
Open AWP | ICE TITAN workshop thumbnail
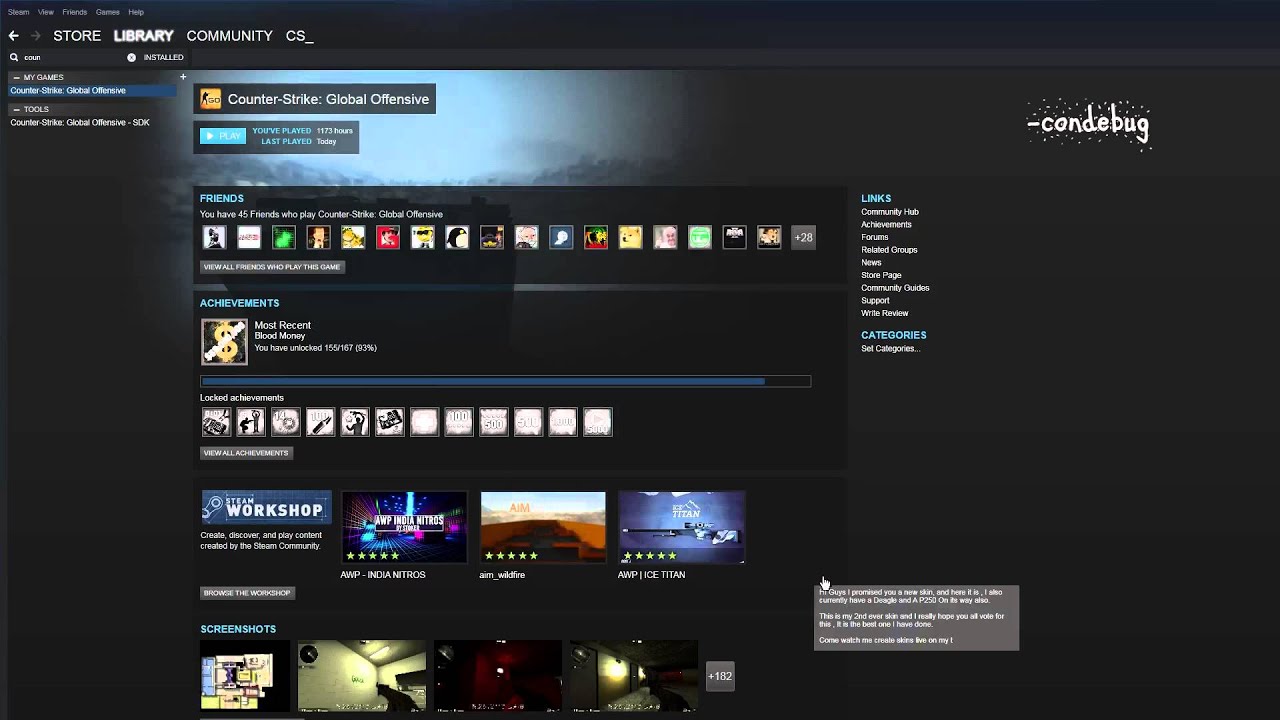681,527
